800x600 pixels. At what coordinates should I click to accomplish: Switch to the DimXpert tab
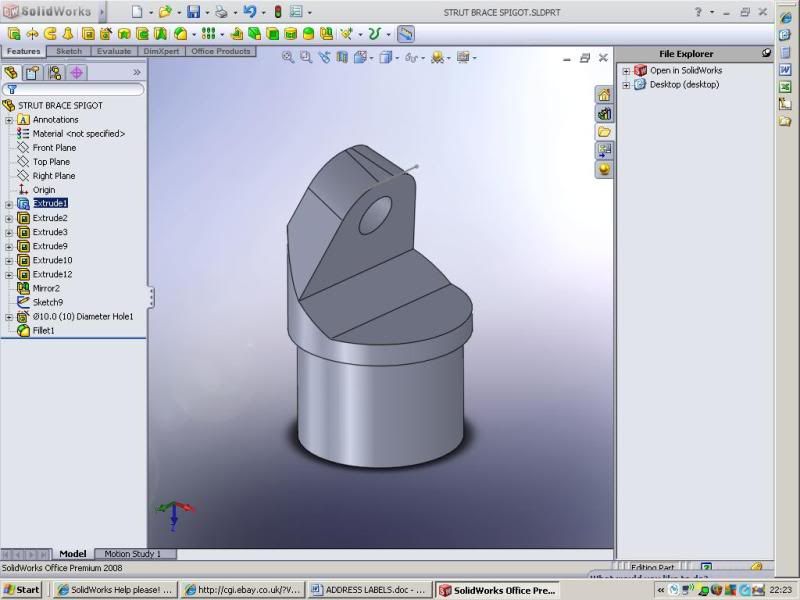(x=161, y=51)
